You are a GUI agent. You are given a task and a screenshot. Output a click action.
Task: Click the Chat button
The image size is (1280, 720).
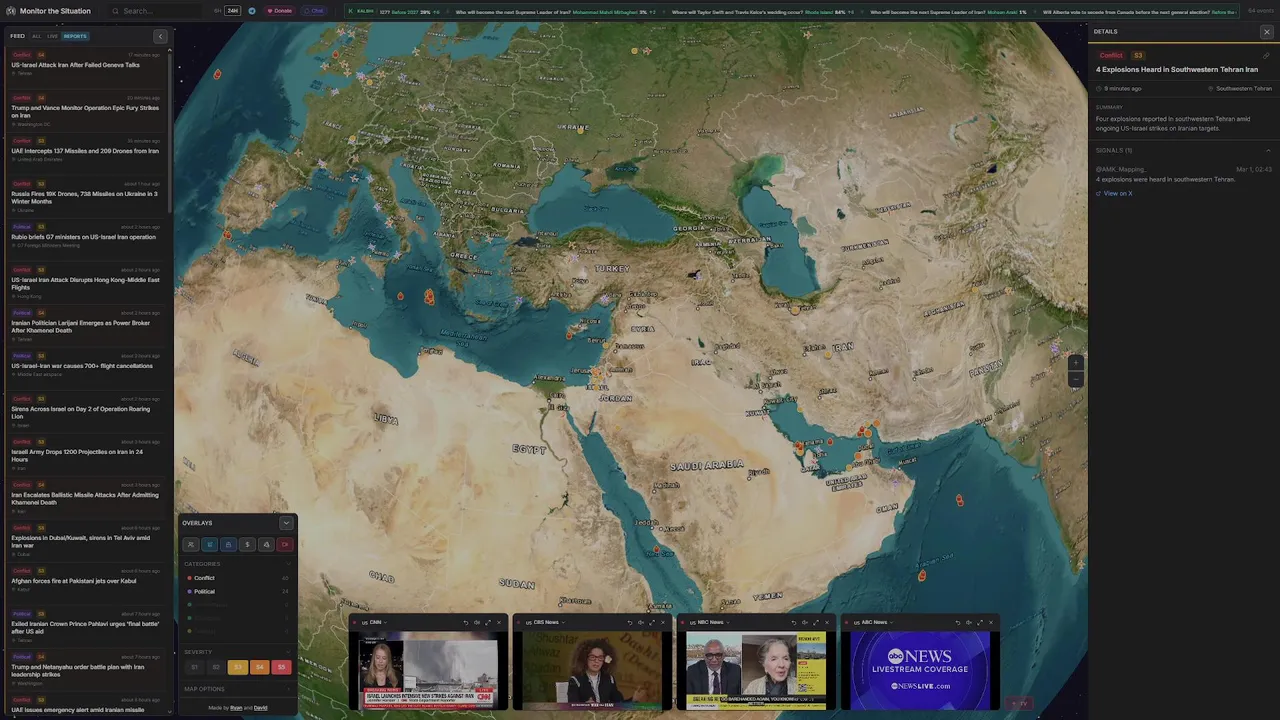pyautogui.click(x=315, y=11)
